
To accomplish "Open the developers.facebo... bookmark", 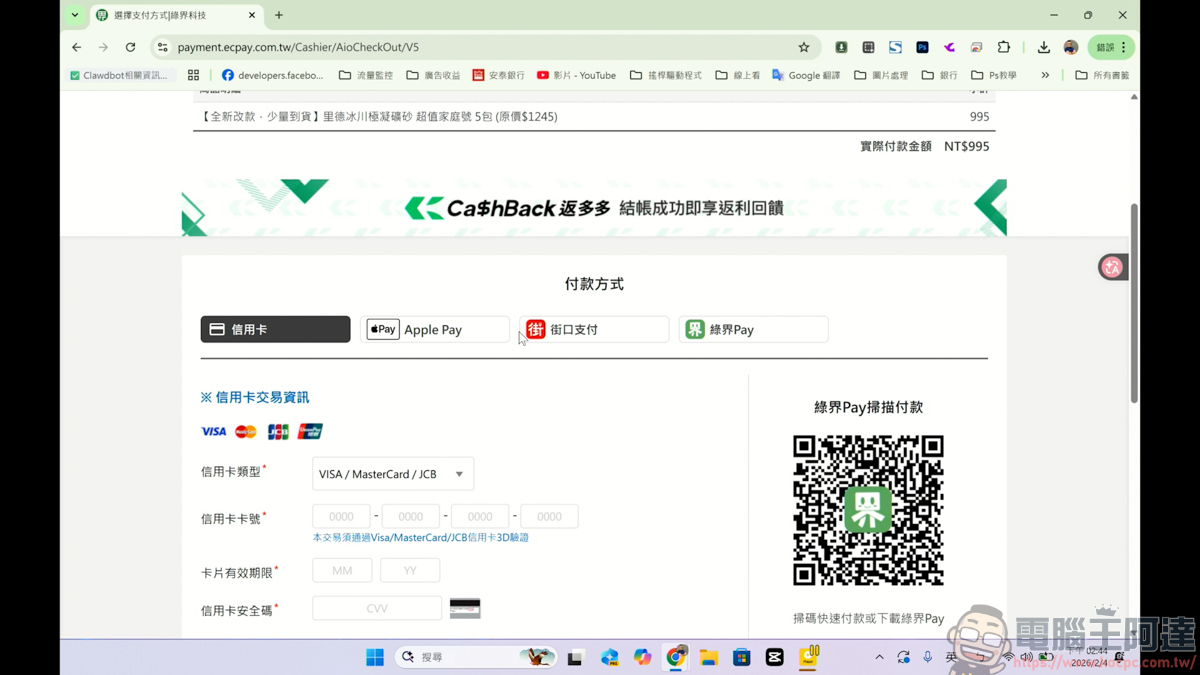I will point(272,75).
